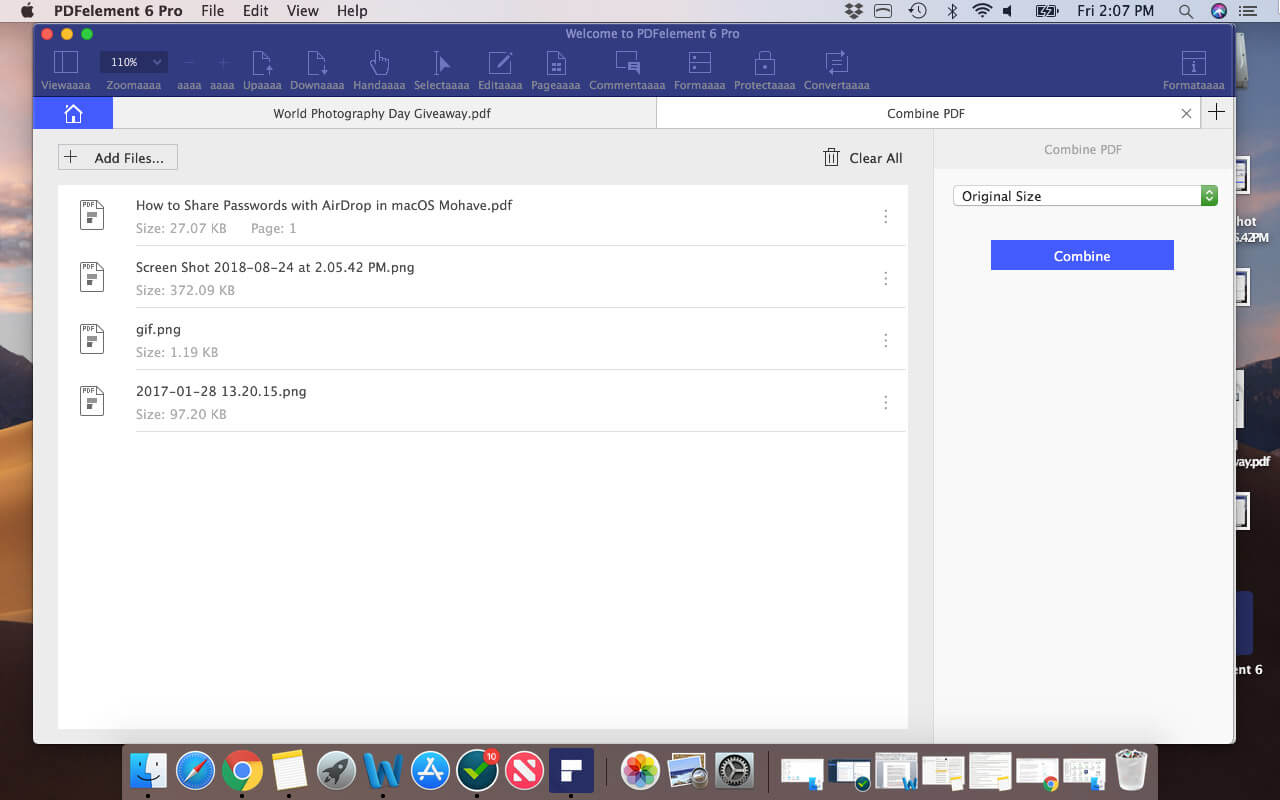Click Size: 372.09 KB text
1280x800 pixels.
(185, 290)
